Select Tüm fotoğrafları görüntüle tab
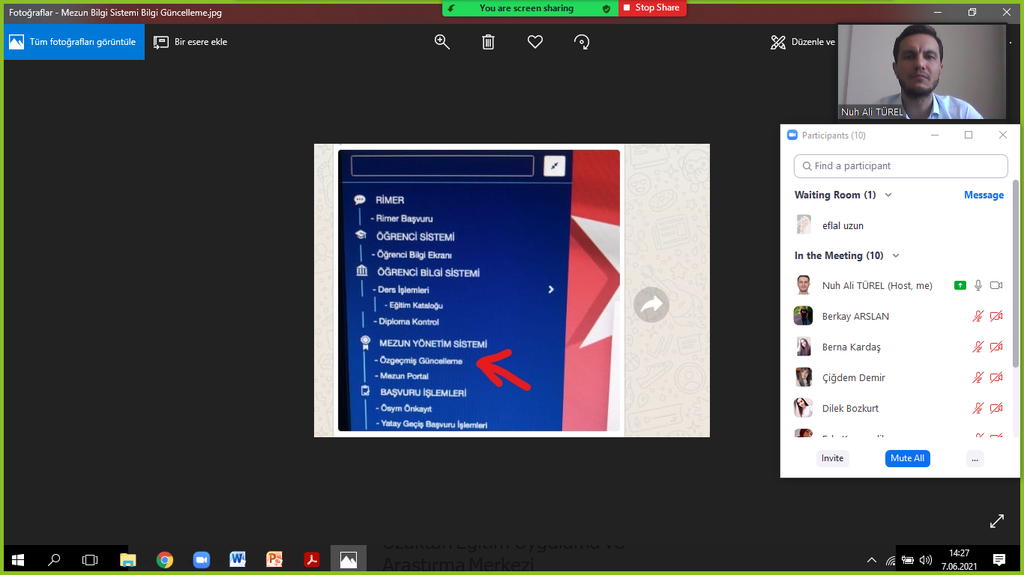This screenshot has width=1024, height=575. pos(73,42)
